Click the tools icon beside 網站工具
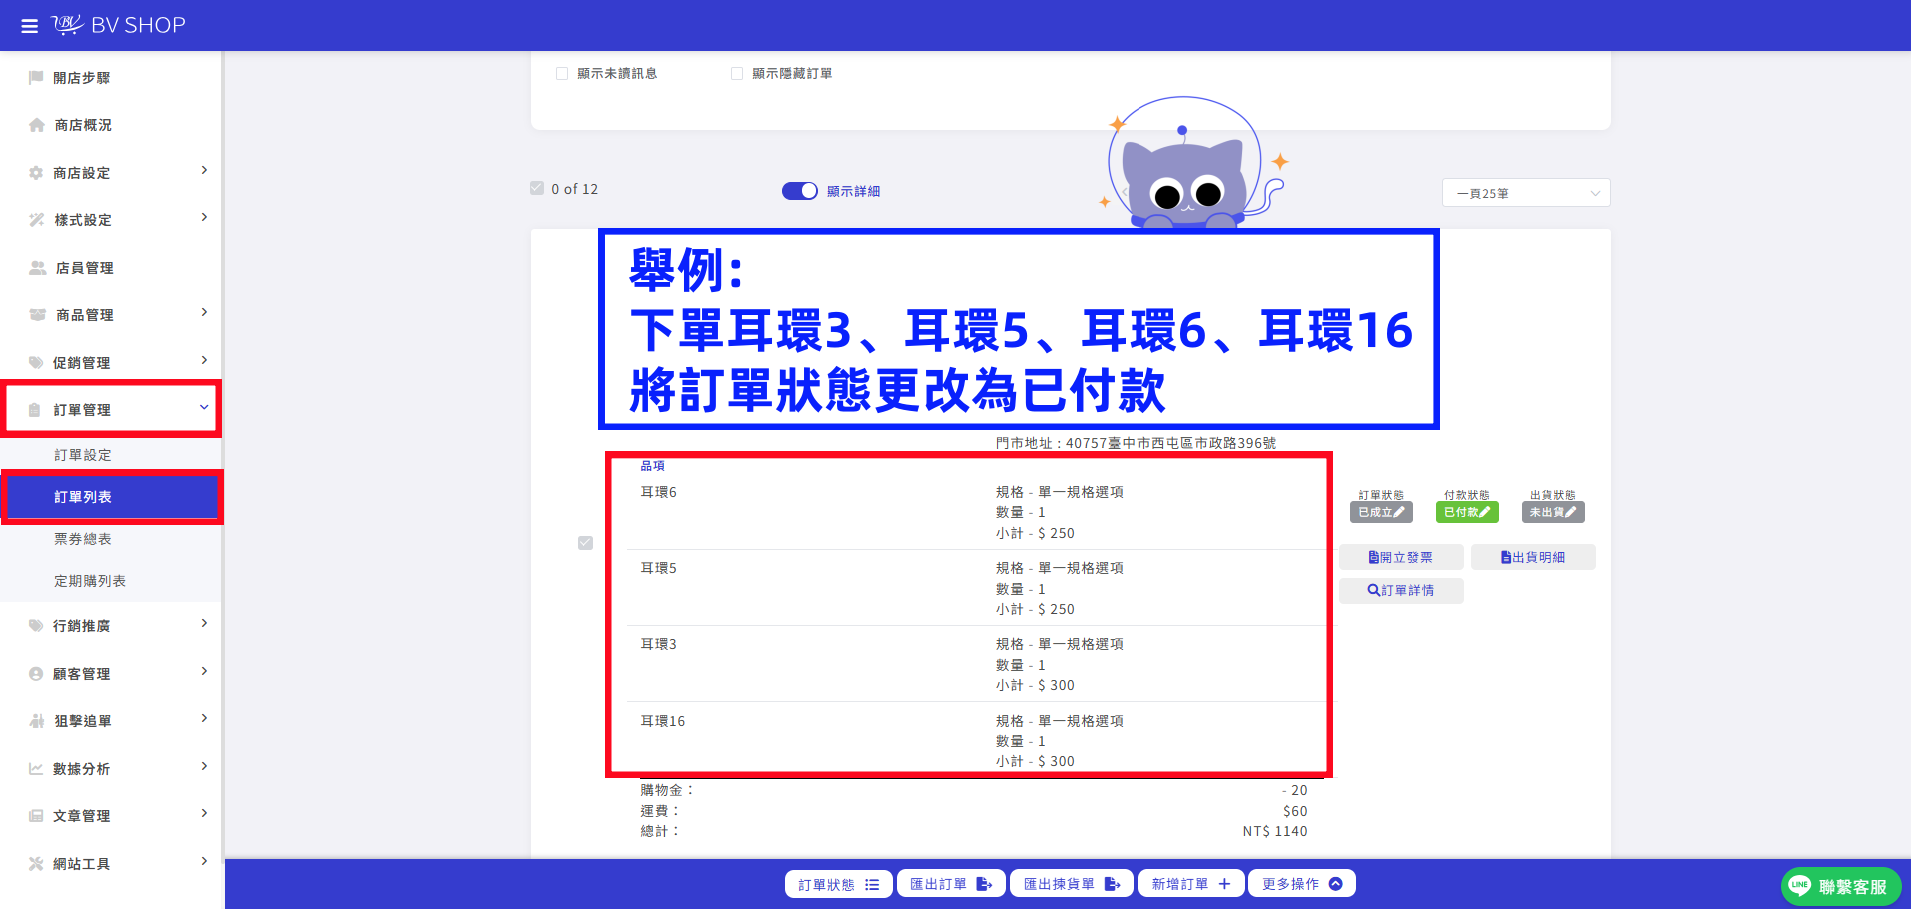Viewport: 1911px width, 909px height. (x=36, y=864)
